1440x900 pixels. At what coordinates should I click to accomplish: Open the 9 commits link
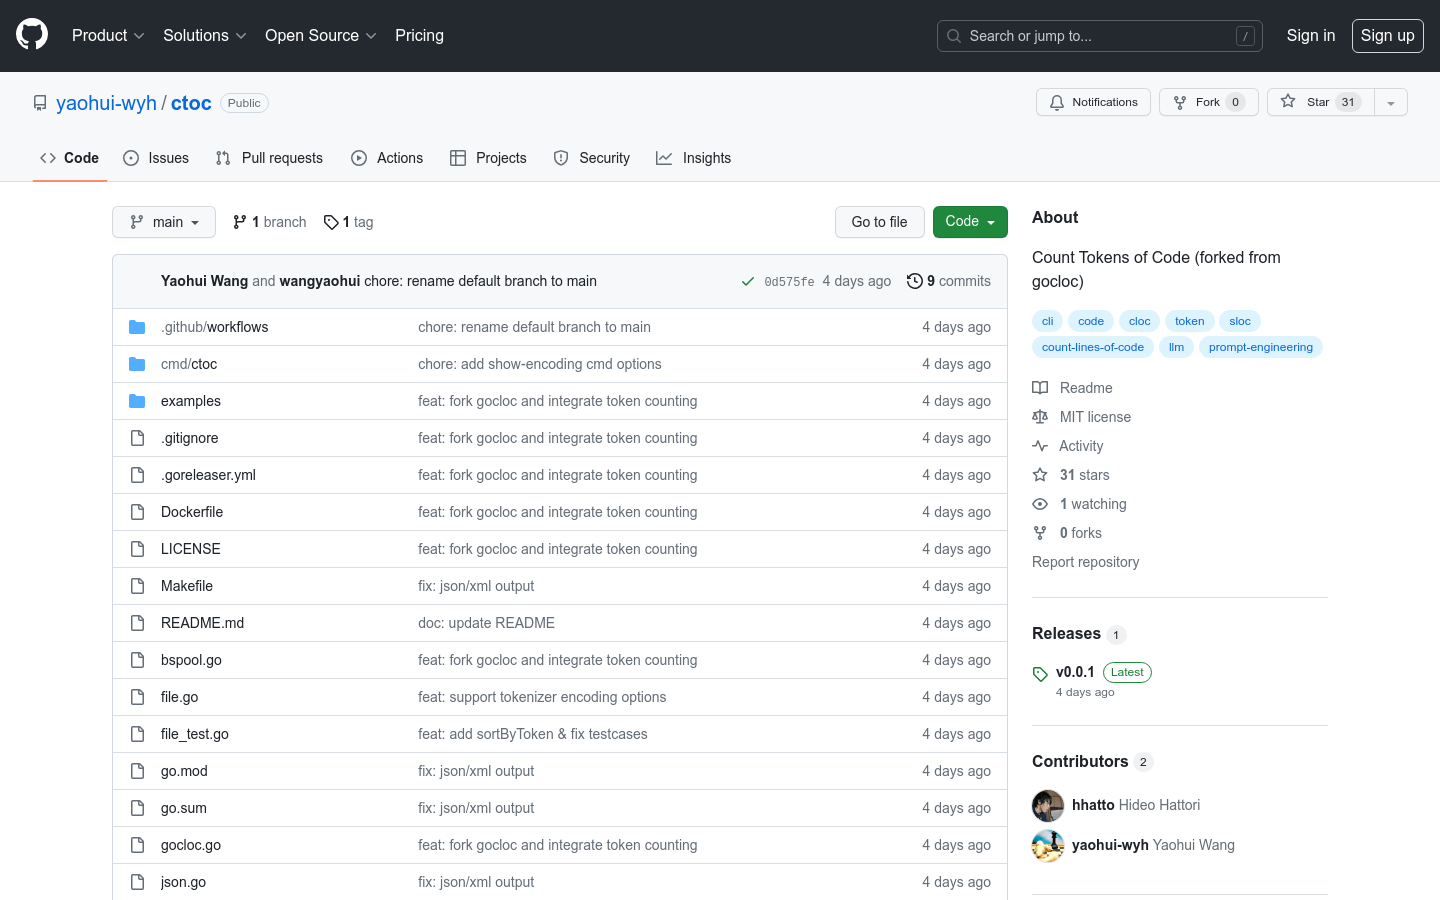click(949, 281)
